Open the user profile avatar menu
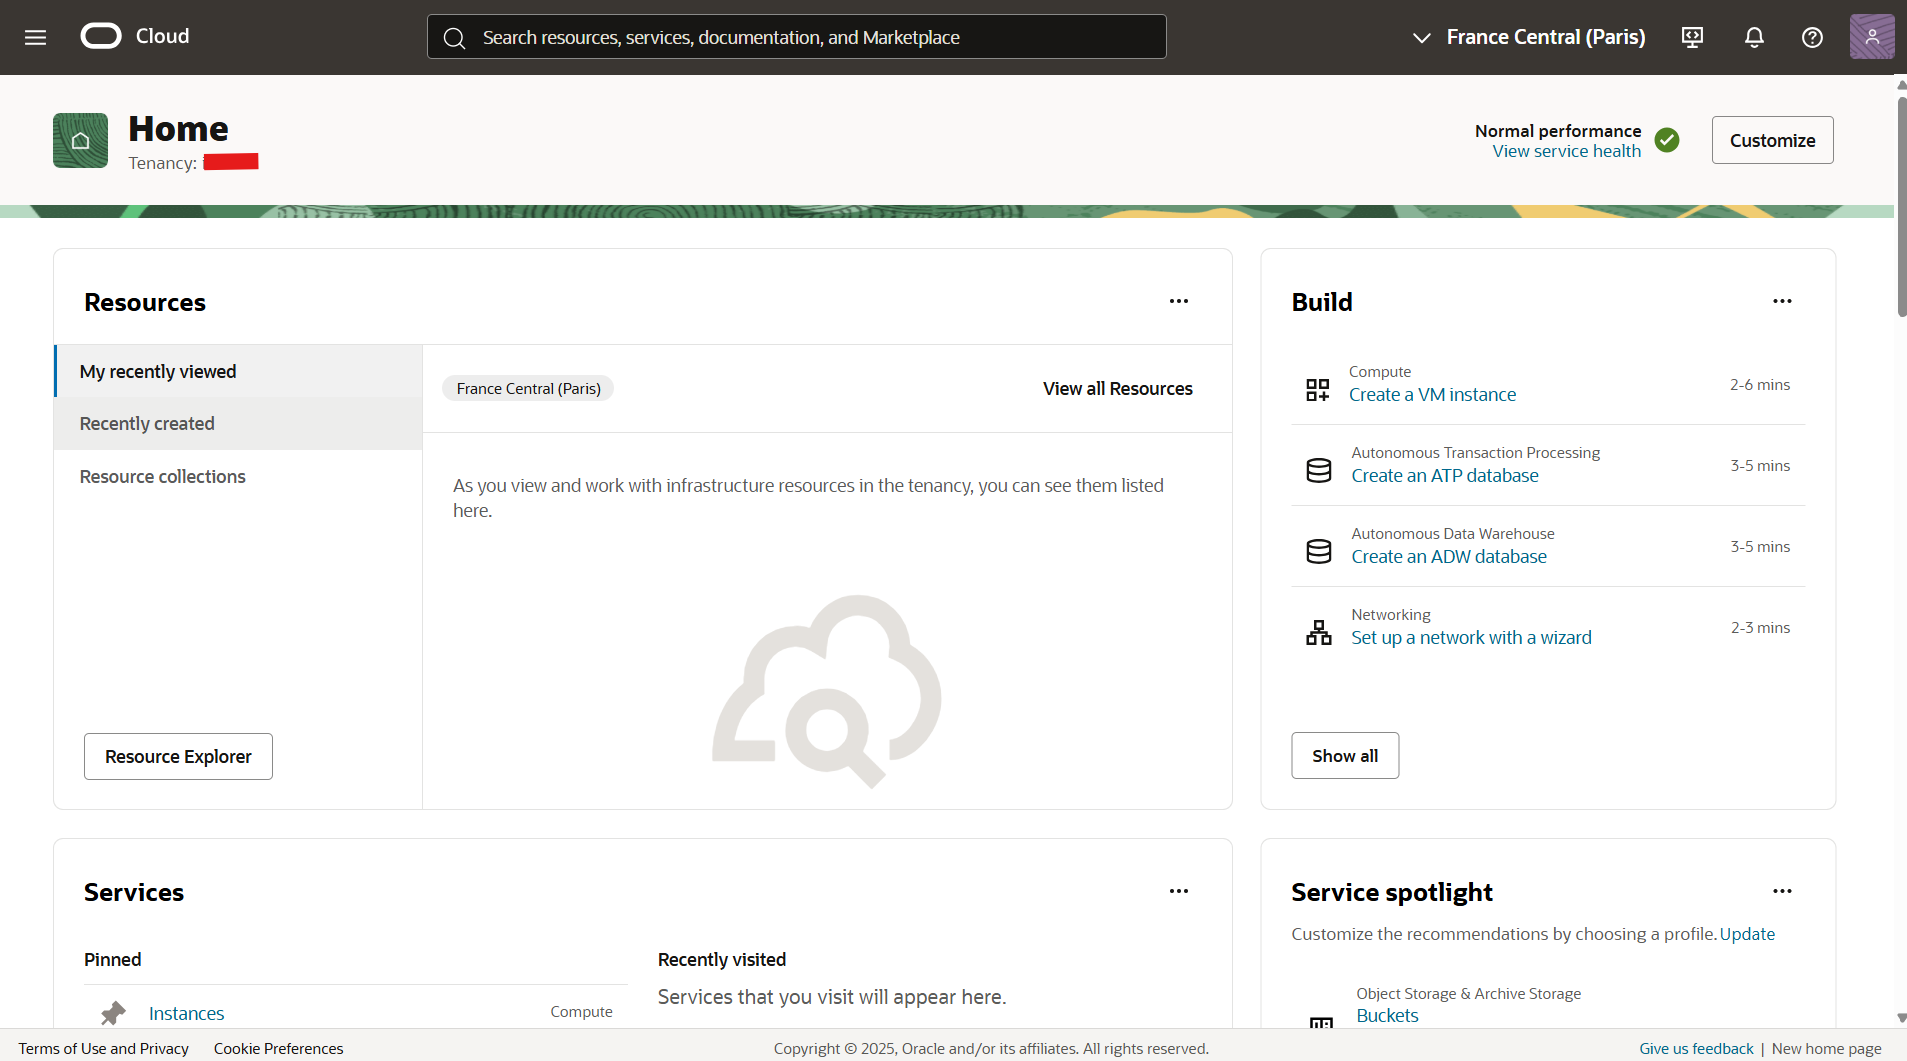This screenshot has height=1061, width=1907. (1871, 37)
